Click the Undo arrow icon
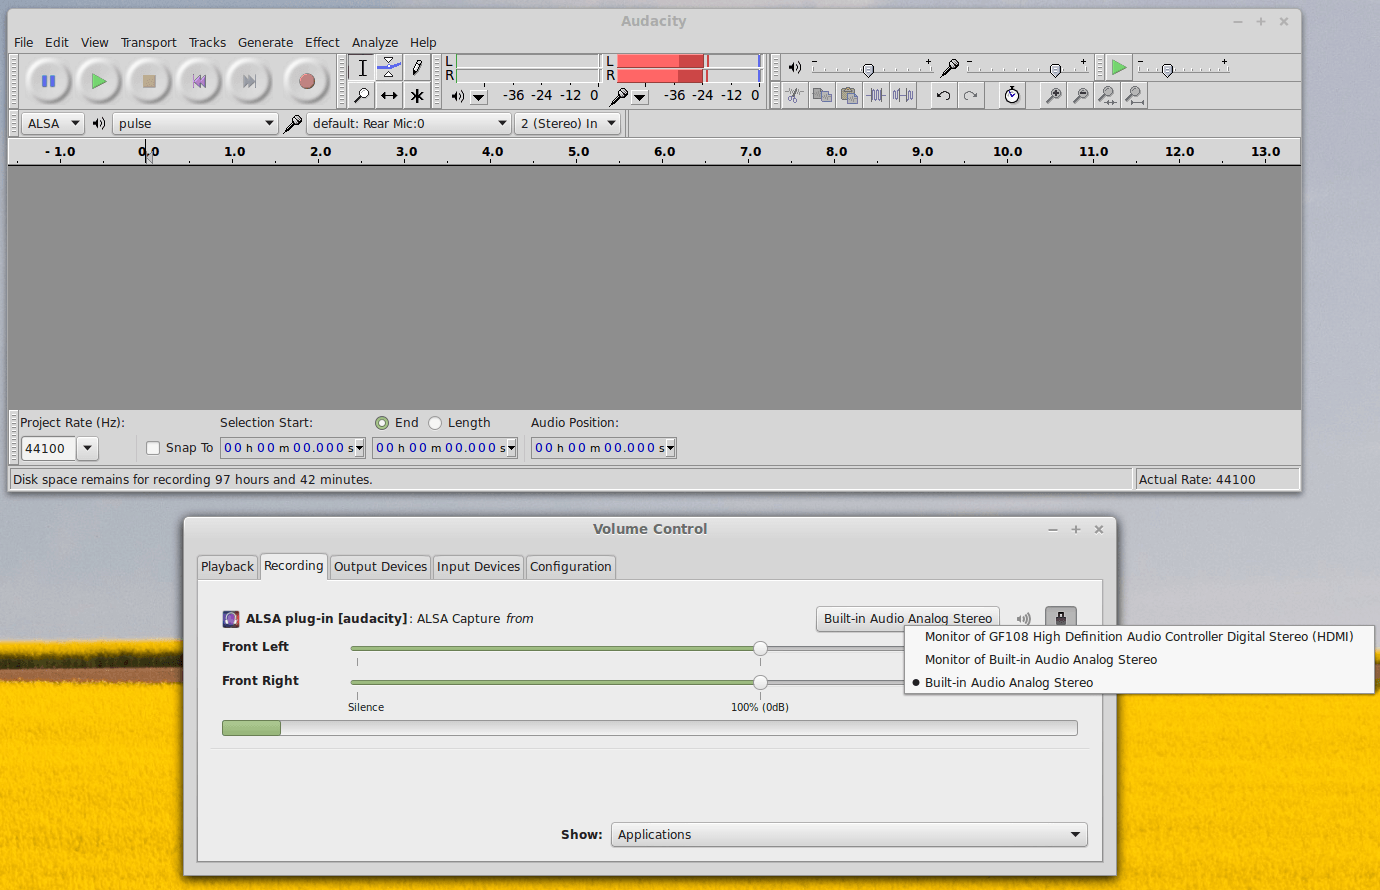The width and height of the screenshot is (1380, 890). [943, 95]
